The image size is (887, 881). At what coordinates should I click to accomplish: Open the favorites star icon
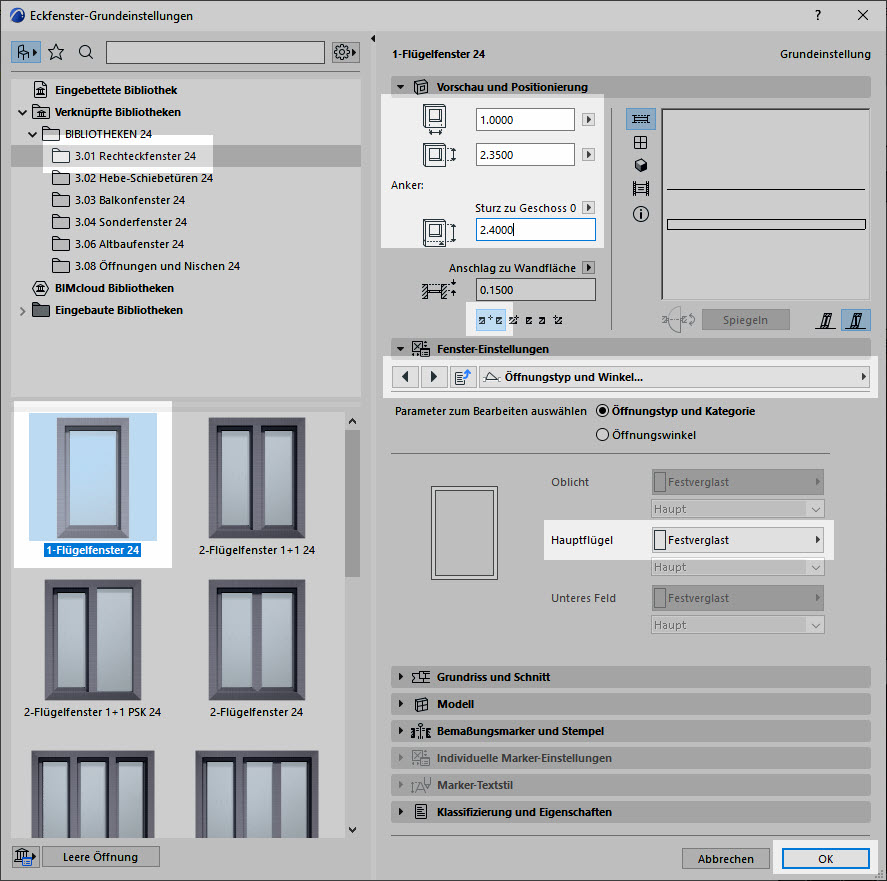(57, 52)
